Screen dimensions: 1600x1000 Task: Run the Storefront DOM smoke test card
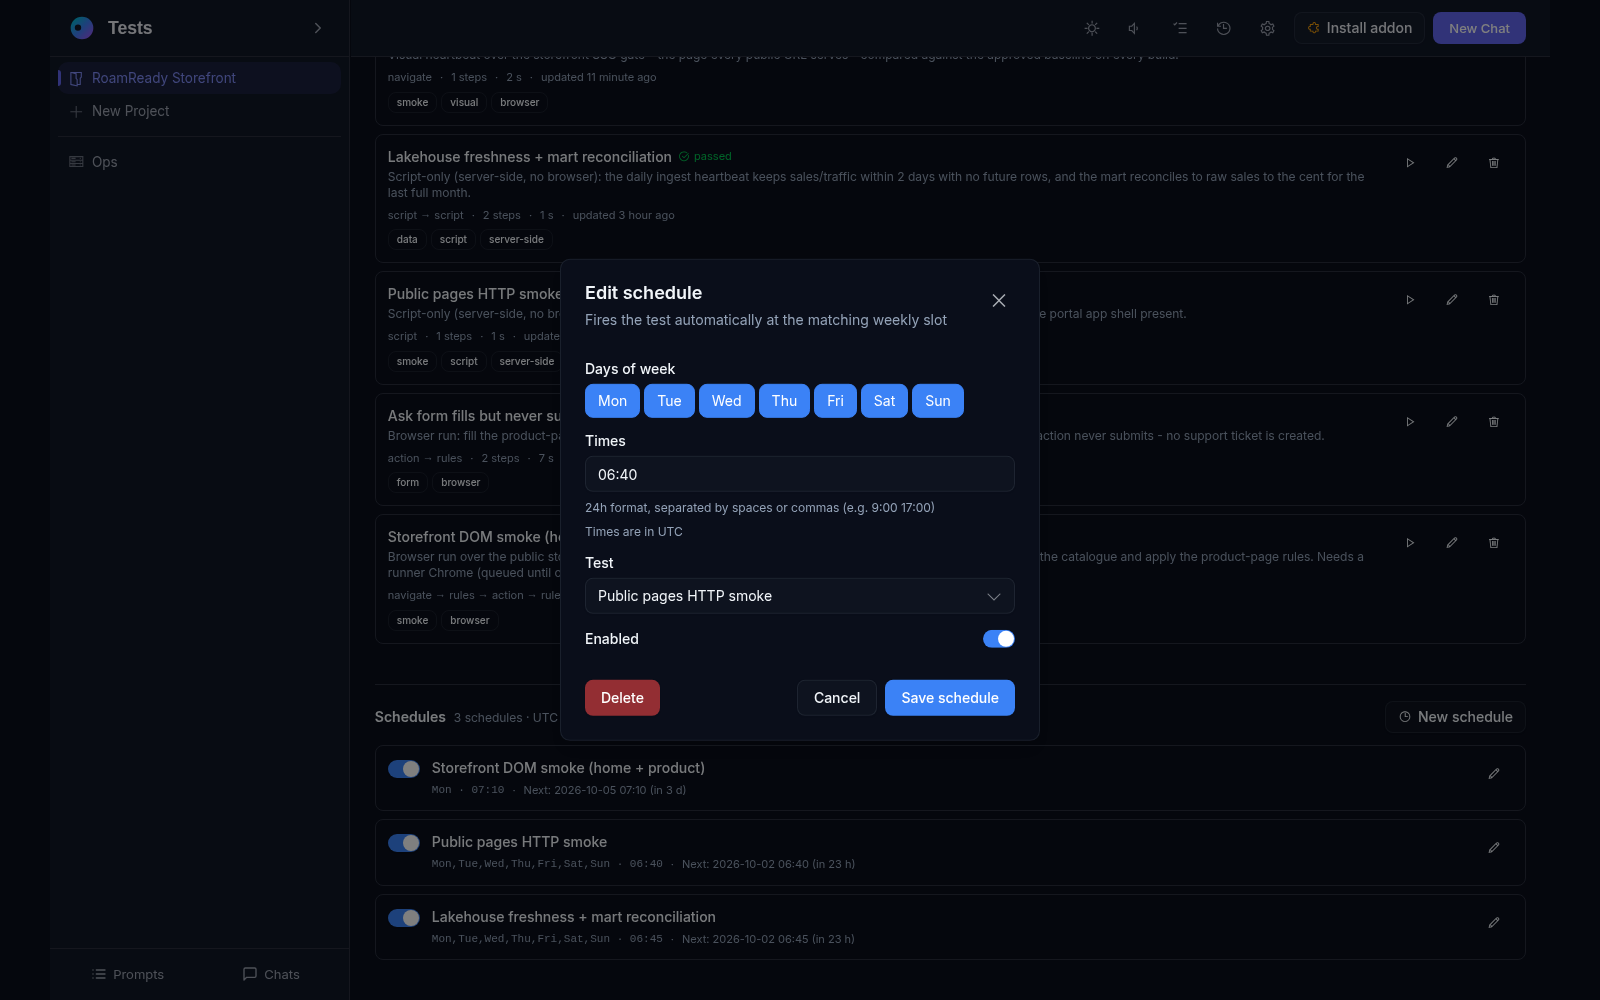click(1410, 543)
